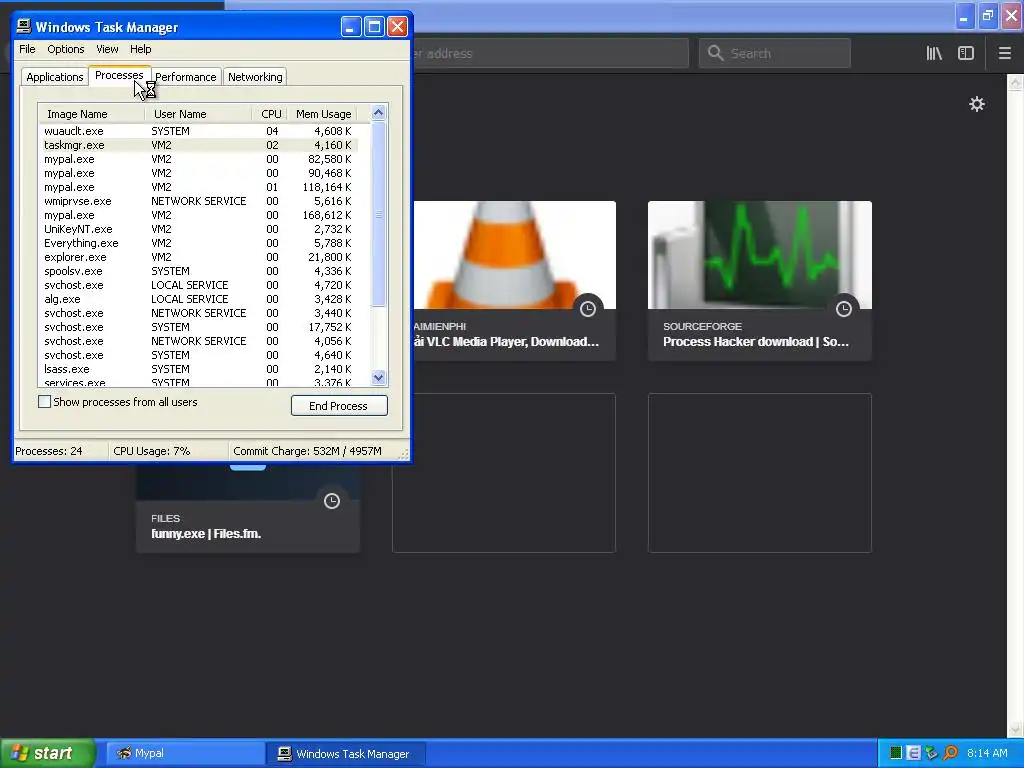Select explorer.exe process row
This screenshot has width=1024, height=768.
(199, 257)
